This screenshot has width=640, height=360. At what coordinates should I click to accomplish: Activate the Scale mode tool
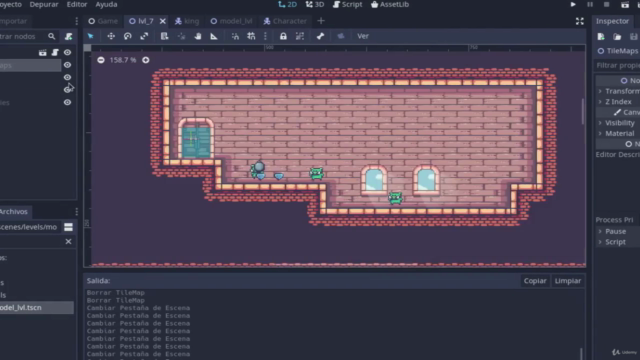(144, 36)
